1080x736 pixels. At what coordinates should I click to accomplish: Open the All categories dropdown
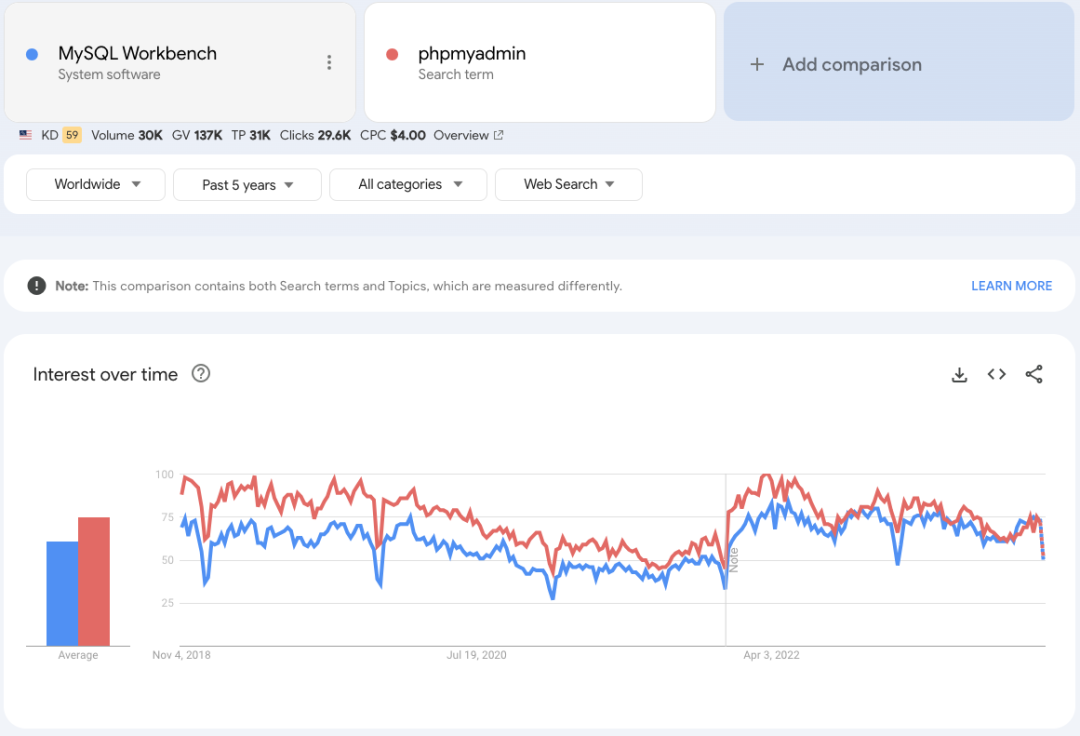coord(408,185)
